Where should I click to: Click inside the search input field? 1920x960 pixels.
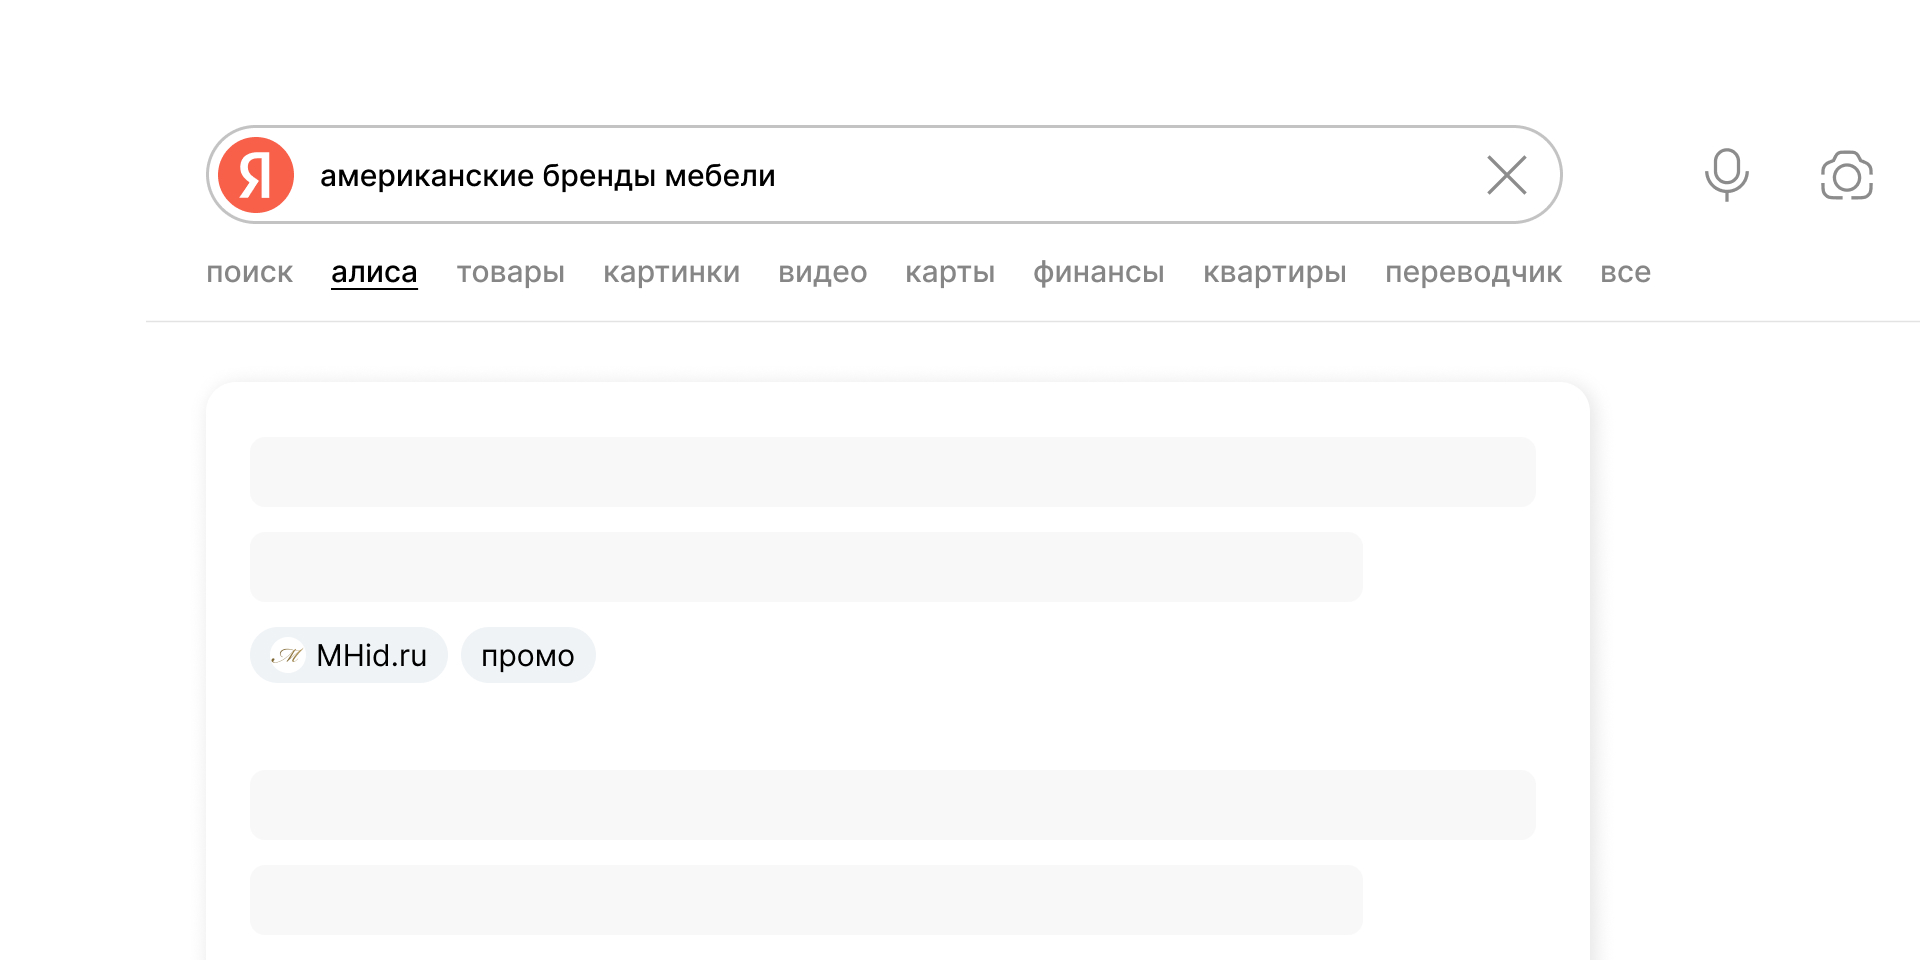tap(1000, 174)
